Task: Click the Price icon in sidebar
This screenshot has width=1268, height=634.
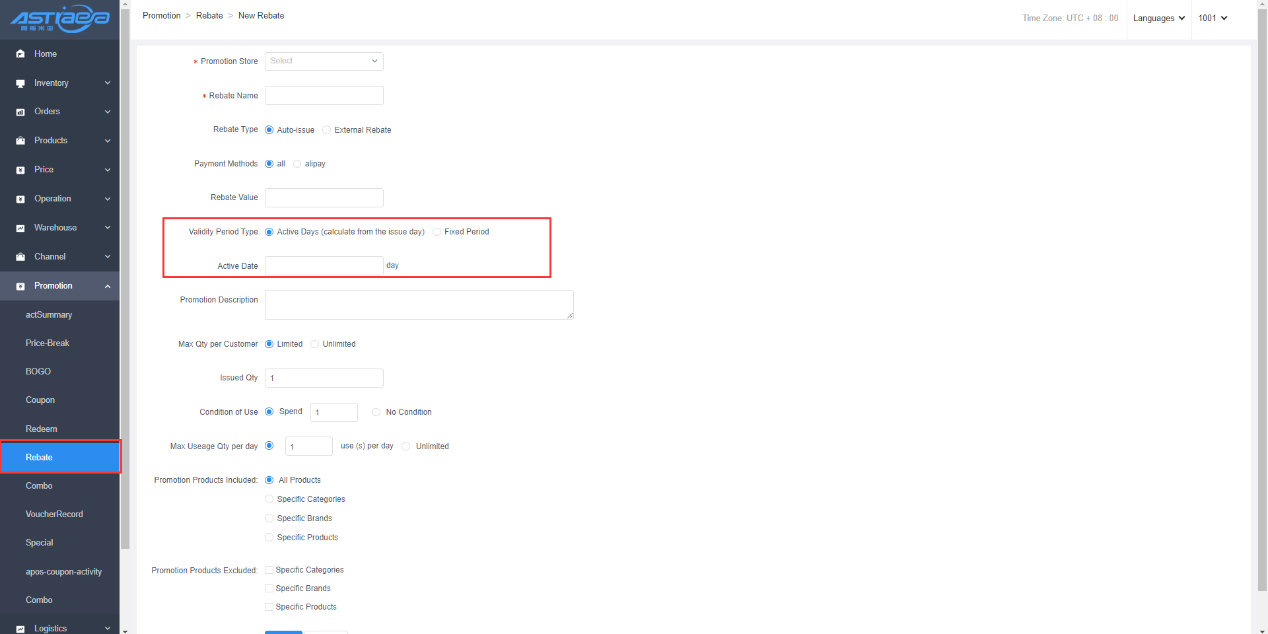Action: click(20, 170)
